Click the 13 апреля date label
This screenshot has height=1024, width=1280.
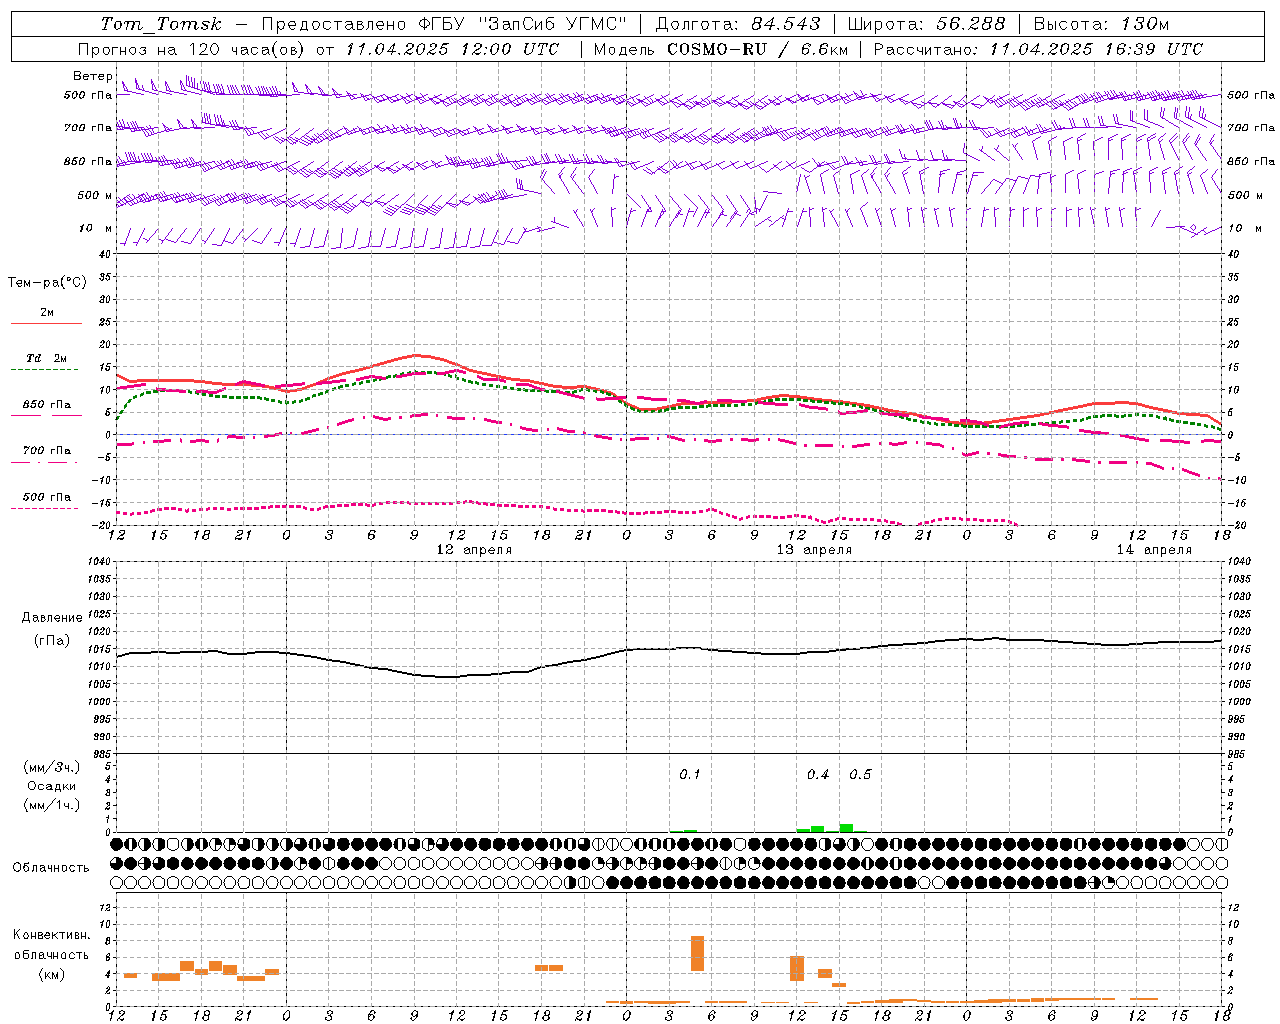(x=814, y=549)
